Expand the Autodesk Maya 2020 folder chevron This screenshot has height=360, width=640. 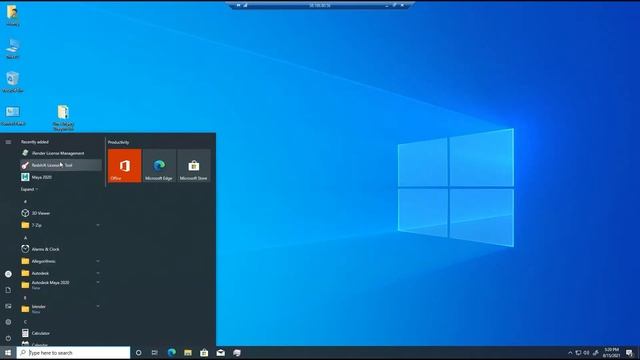(x=98, y=282)
